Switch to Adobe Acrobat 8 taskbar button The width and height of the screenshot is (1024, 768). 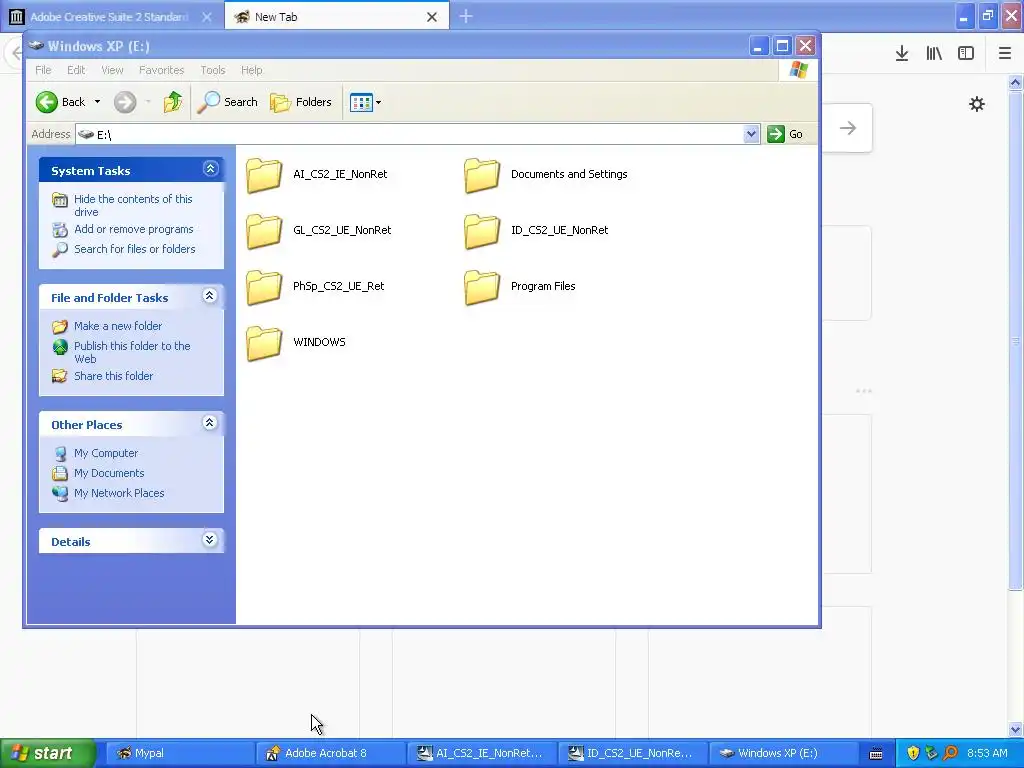[x=330, y=753]
